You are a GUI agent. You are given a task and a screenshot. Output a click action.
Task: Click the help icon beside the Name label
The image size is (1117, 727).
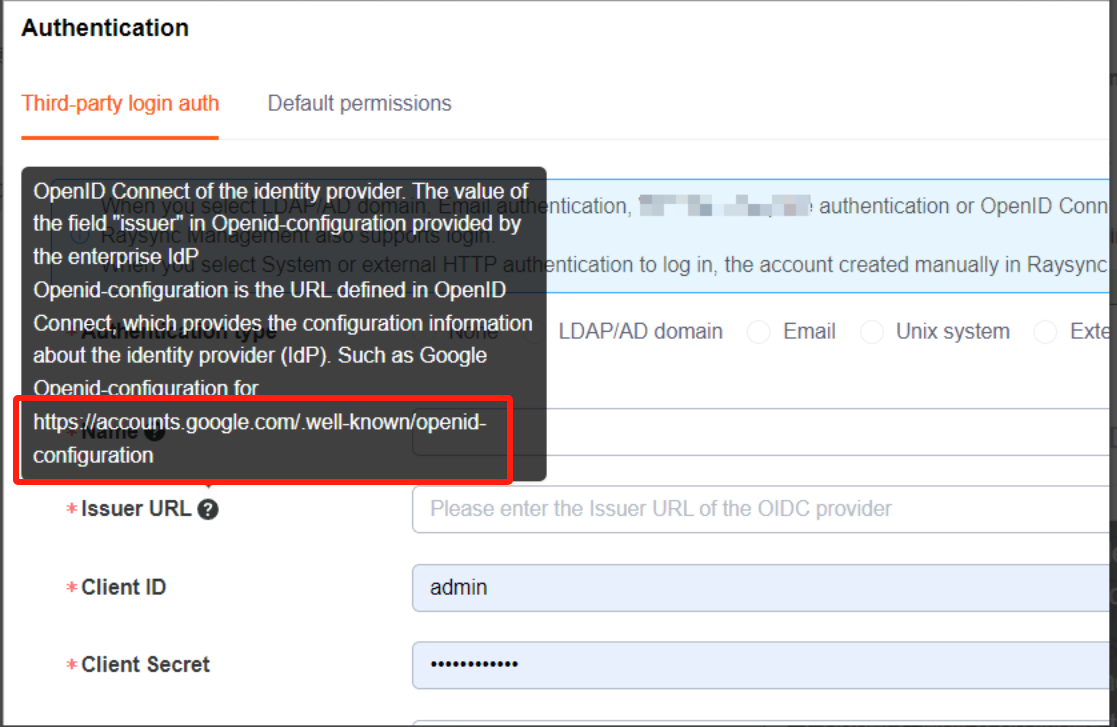click(x=154, y=432)
